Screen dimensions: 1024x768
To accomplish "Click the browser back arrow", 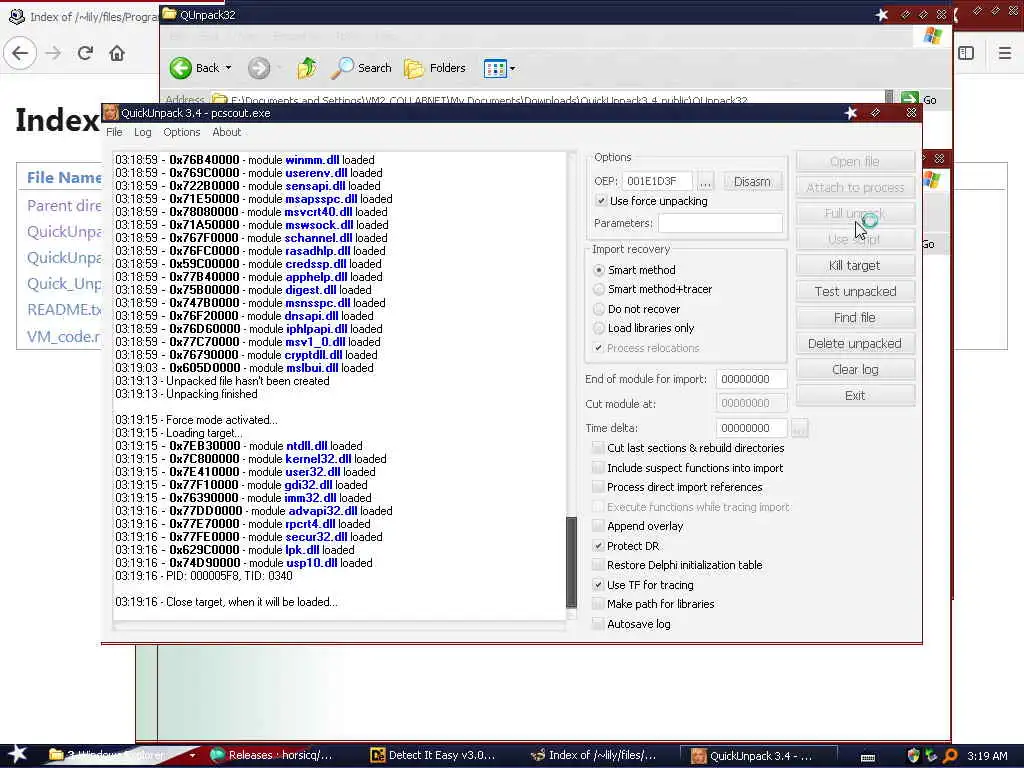I will coord(20,53).
